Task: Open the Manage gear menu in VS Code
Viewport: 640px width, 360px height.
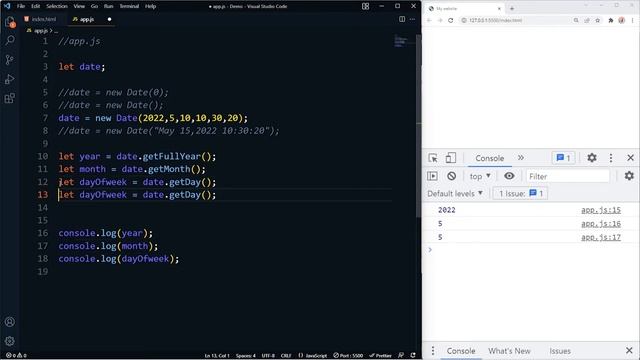Action: pyautogui.click(x=10, y=341)
